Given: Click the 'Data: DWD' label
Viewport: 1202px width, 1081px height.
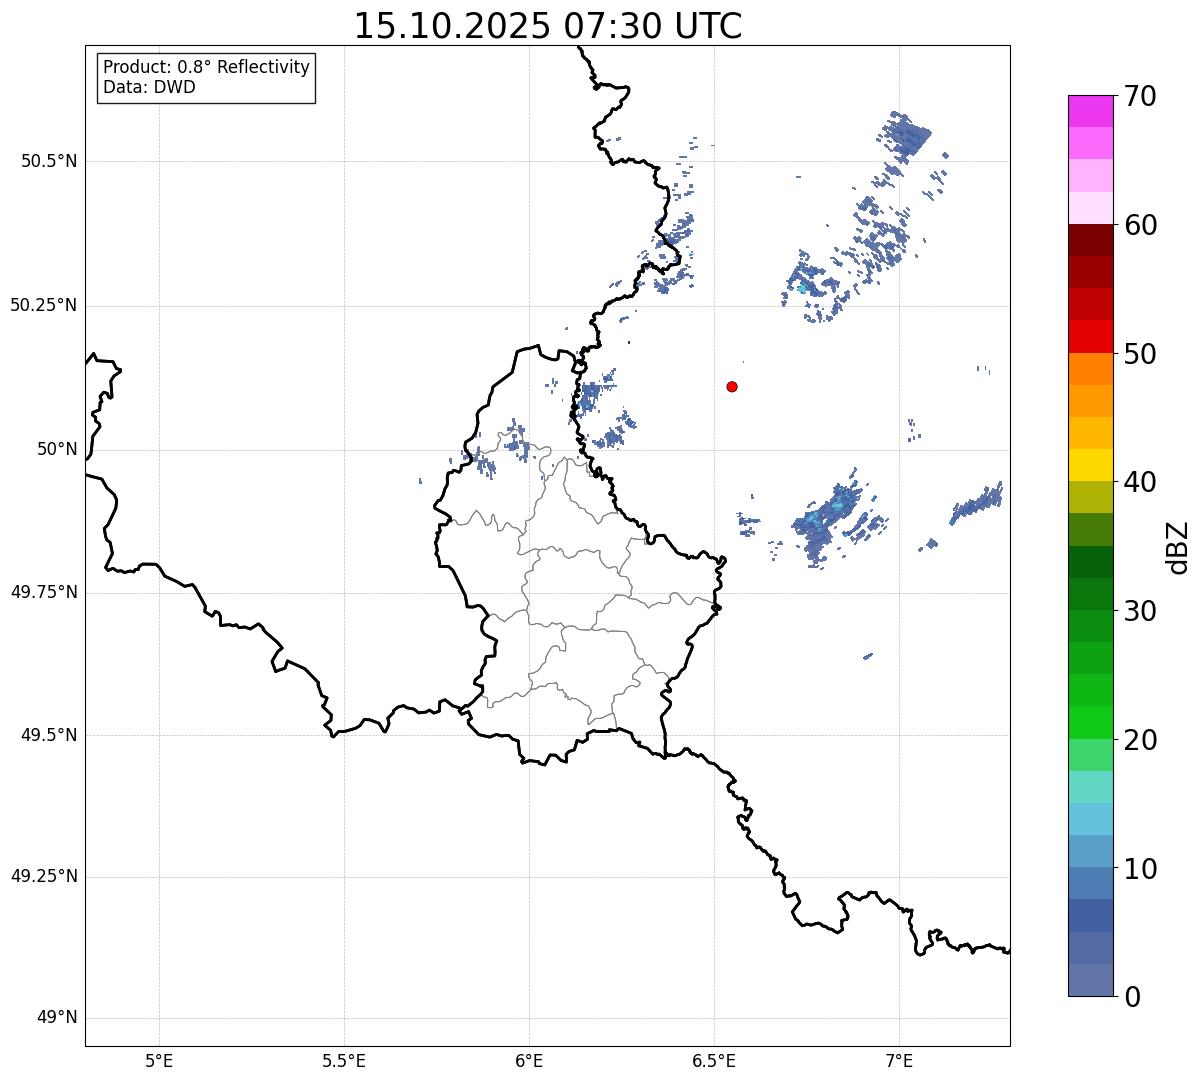Looking at the screenshot, I should 149,87.
